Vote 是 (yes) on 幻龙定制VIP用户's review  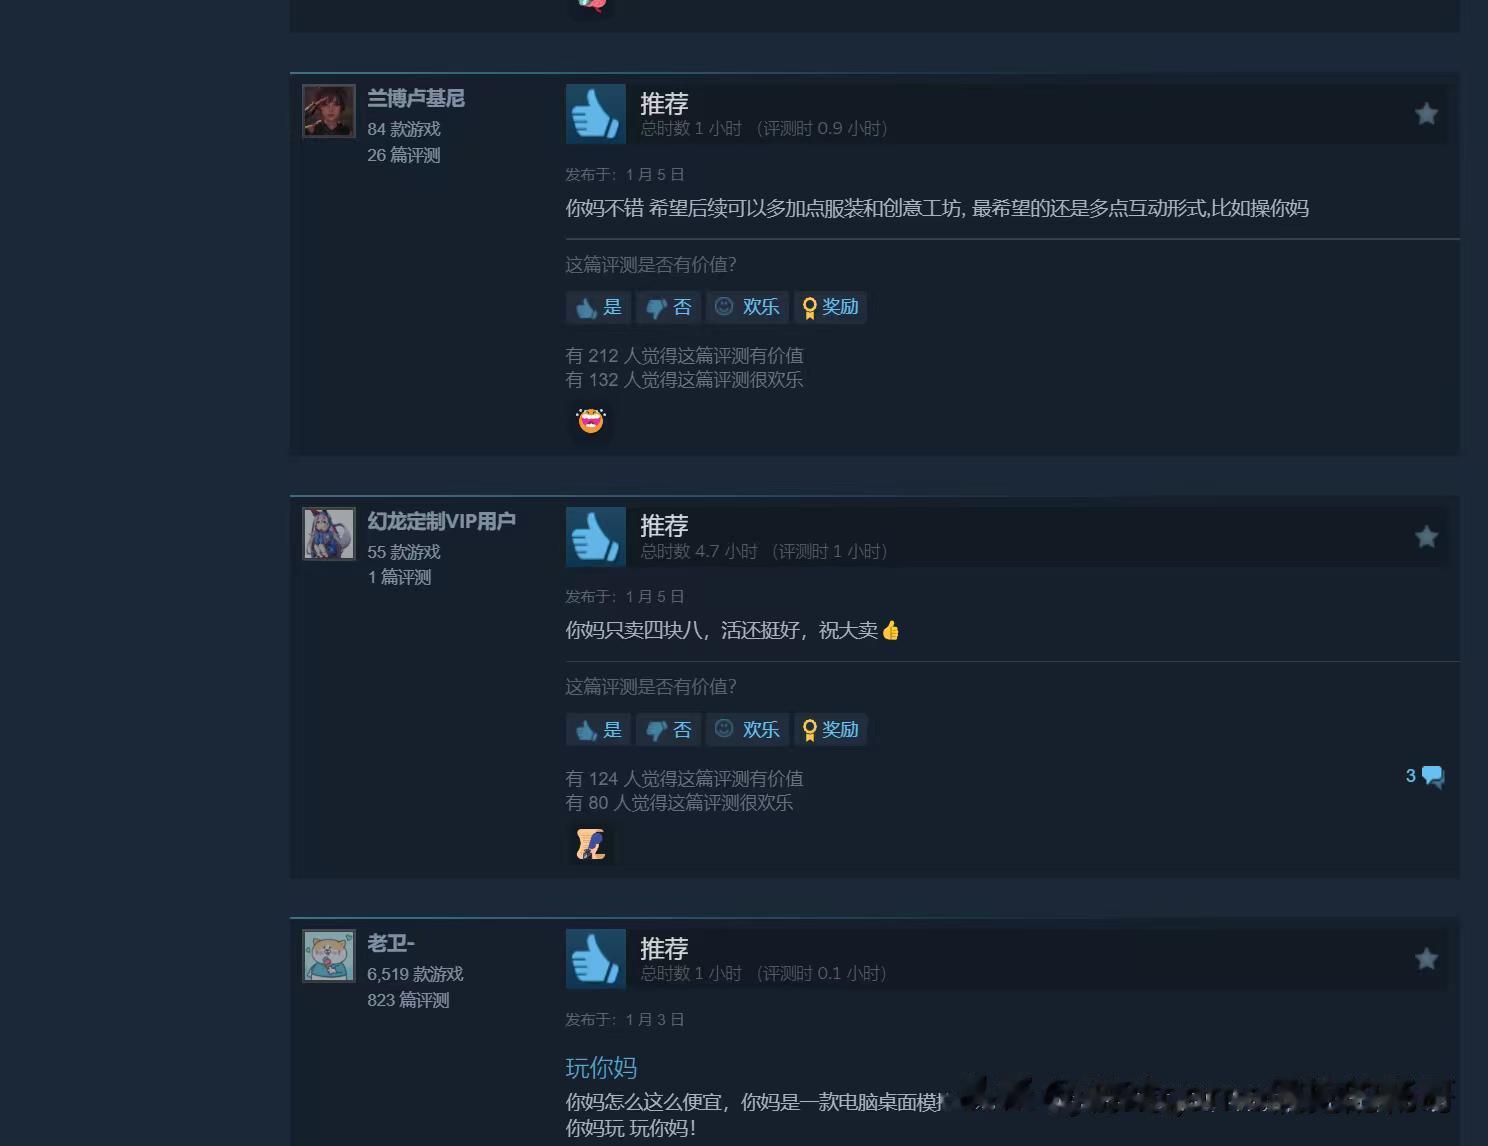tap(598, 730)
